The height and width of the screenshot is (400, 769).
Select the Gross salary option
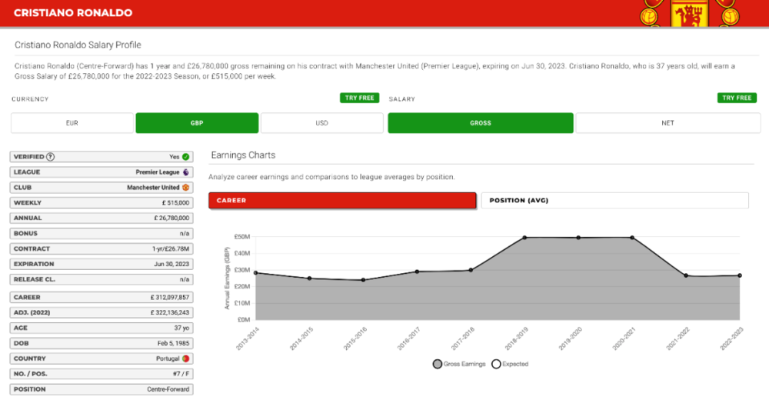(x=480, y=123)
